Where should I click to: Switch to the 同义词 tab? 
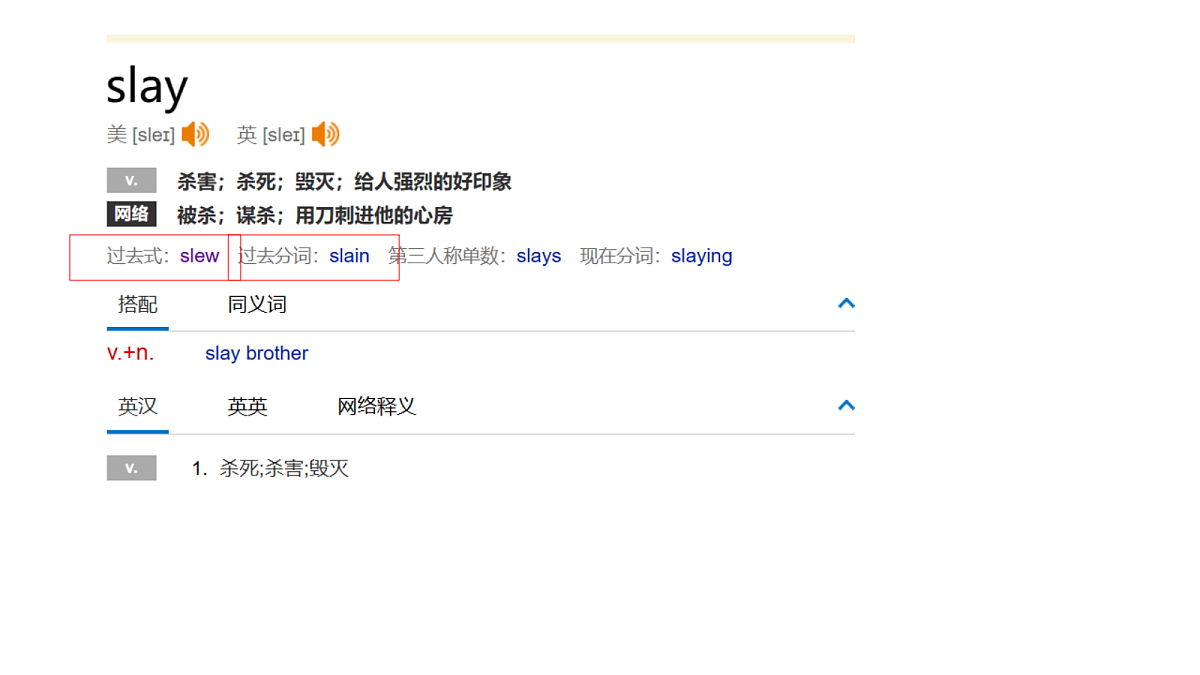coord(257,304)
